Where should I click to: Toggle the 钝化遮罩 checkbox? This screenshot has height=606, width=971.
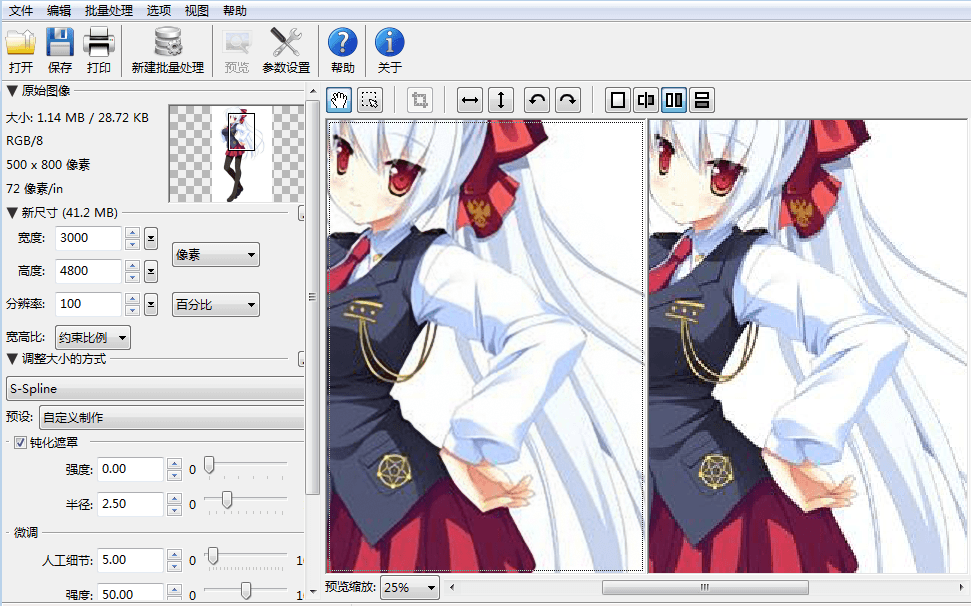coord(20,443)
